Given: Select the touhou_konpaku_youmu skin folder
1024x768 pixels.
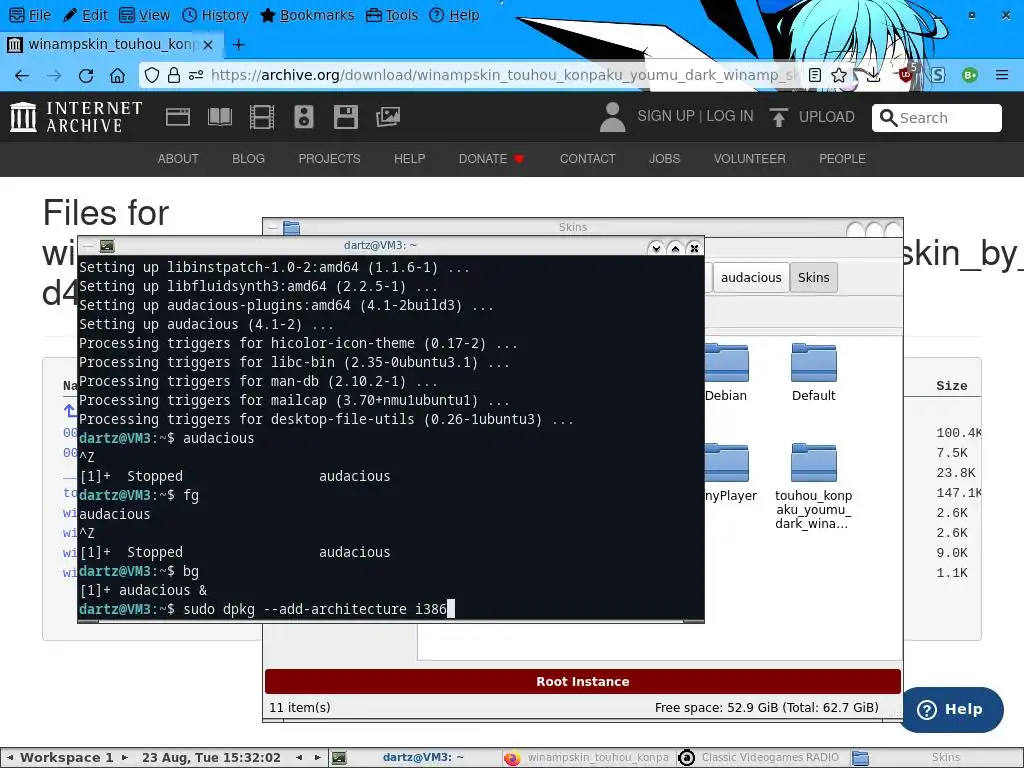Looking at the screenshot, I should (x=814, y=486).
